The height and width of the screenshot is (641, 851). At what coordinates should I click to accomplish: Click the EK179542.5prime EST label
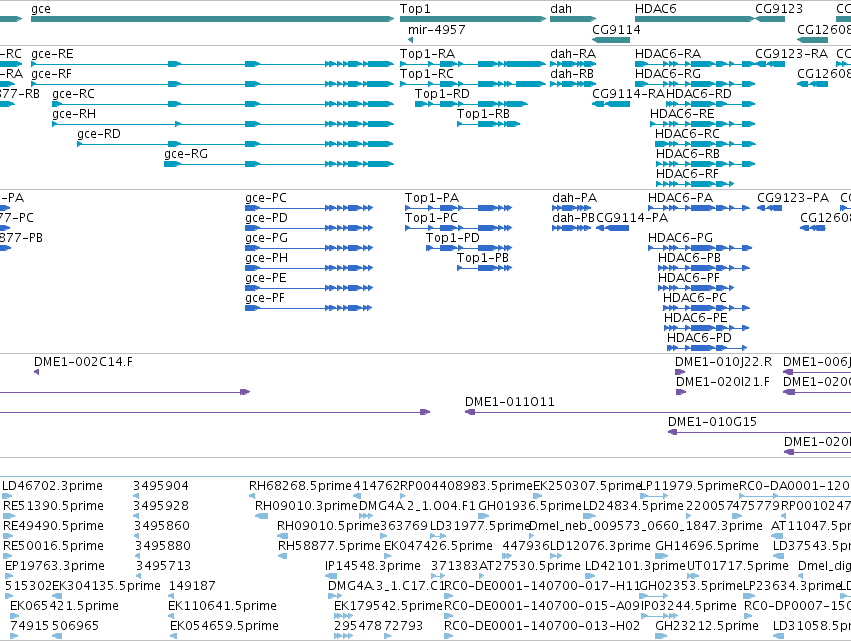coord(389,606)
